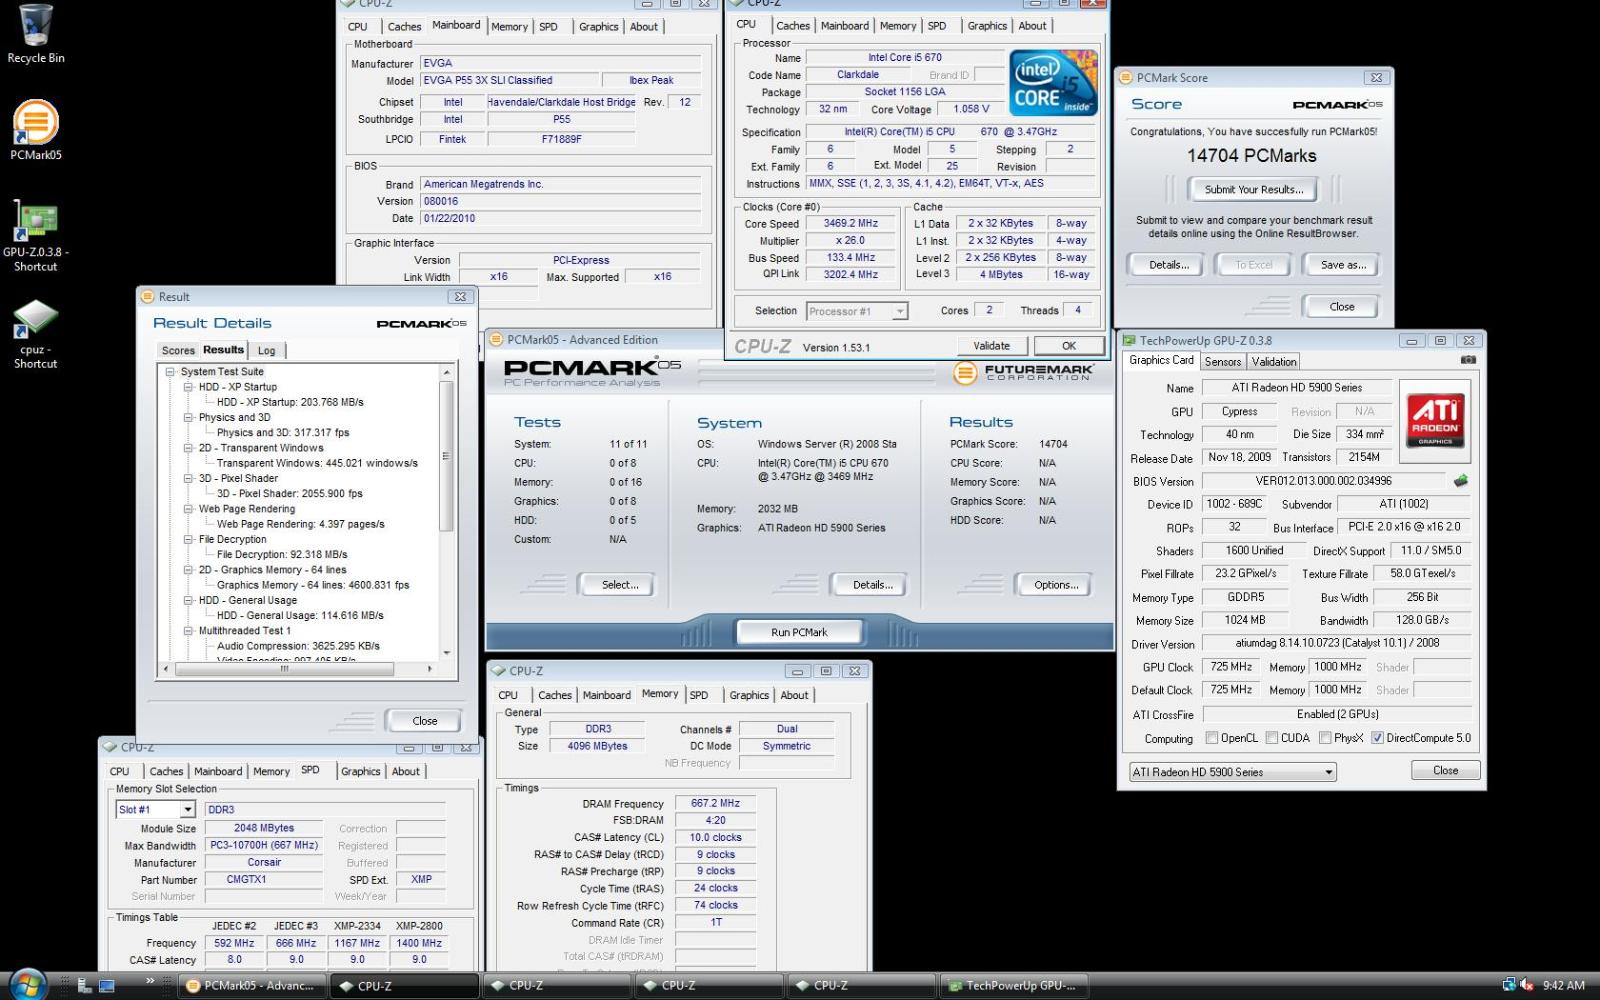Click the TechPowerUp GPU-... taskbar button
Image resolution: width=1600 pixels, height=1000 pixels.
coord(1013,986)
